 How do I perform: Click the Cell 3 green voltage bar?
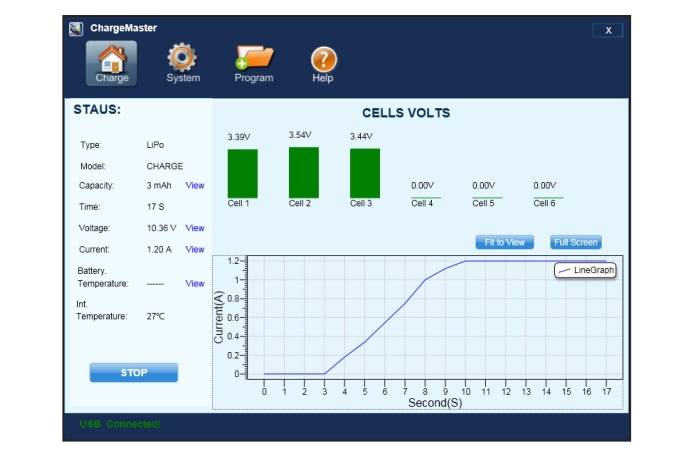(x=365, y=173)
